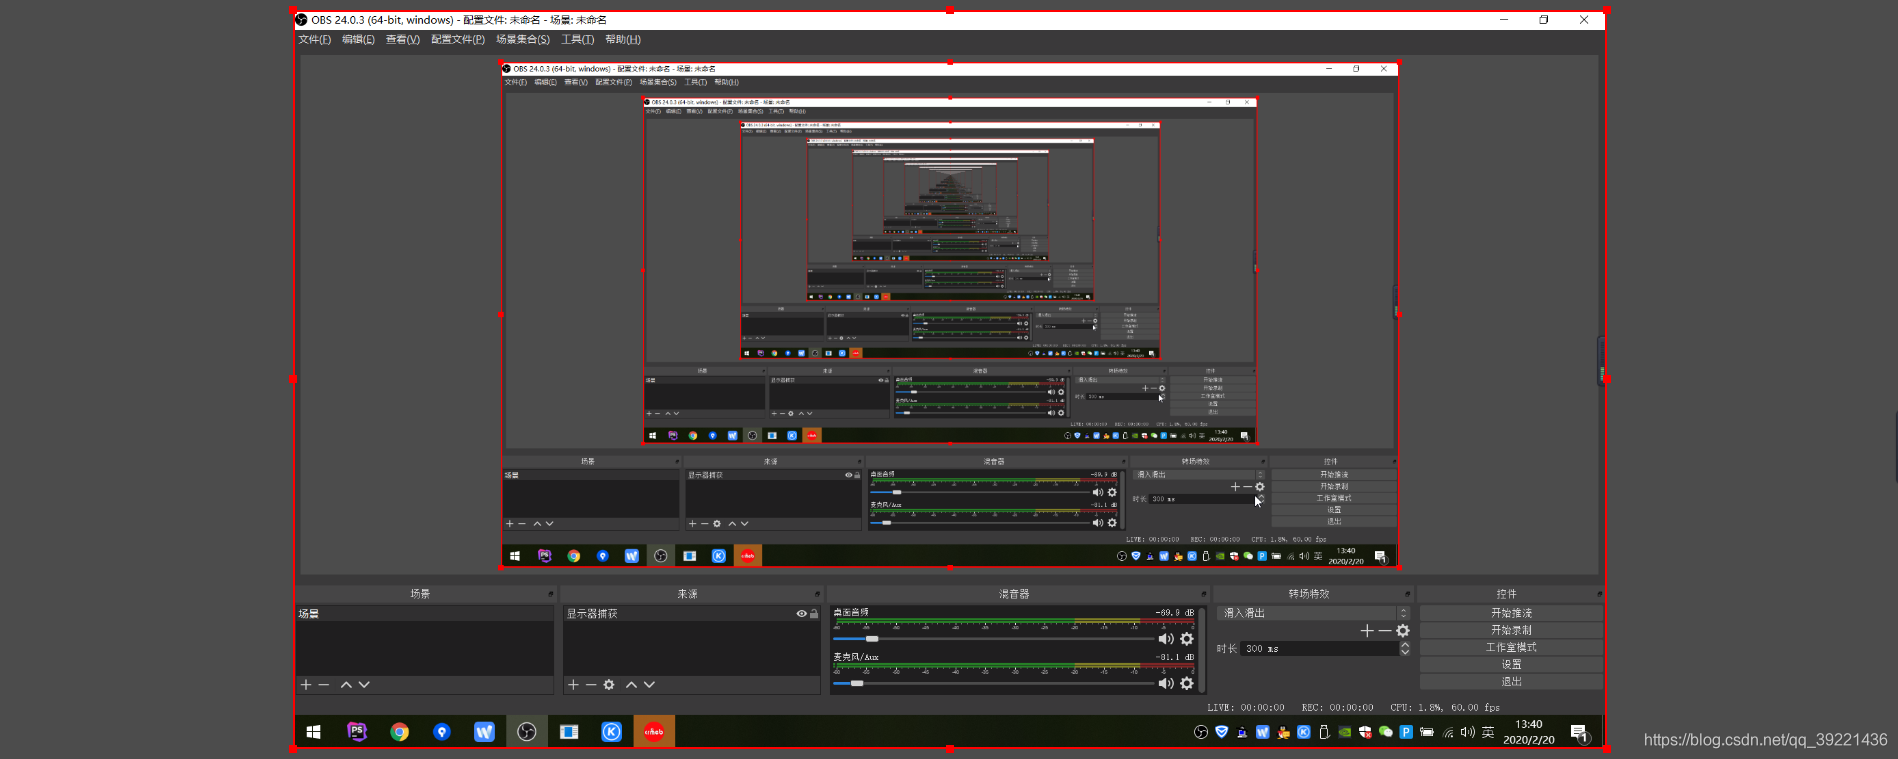
Task: Remove the selected source in the main 来源 panel
Action: (x=591, y=685)
